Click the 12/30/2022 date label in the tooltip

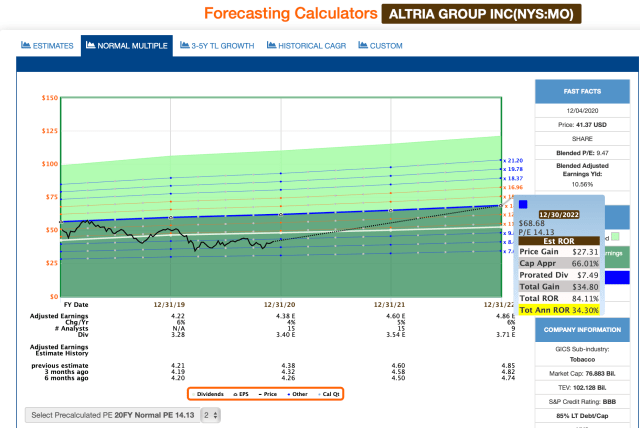click(x=559, y=215)
